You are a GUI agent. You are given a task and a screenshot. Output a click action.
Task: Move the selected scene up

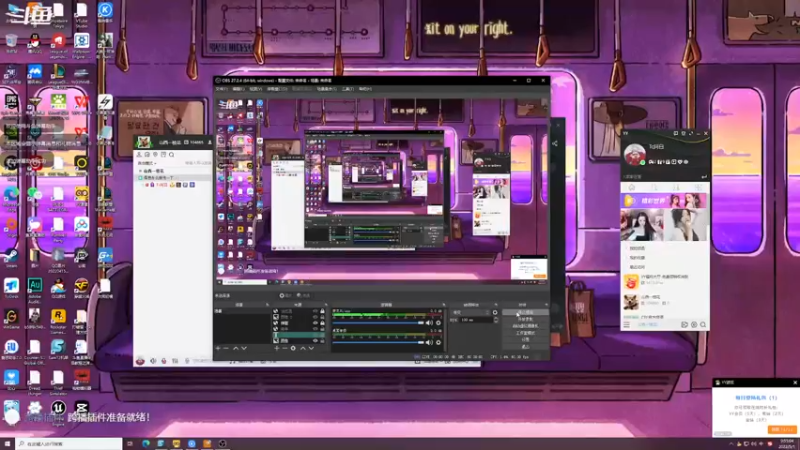point(236,348)
